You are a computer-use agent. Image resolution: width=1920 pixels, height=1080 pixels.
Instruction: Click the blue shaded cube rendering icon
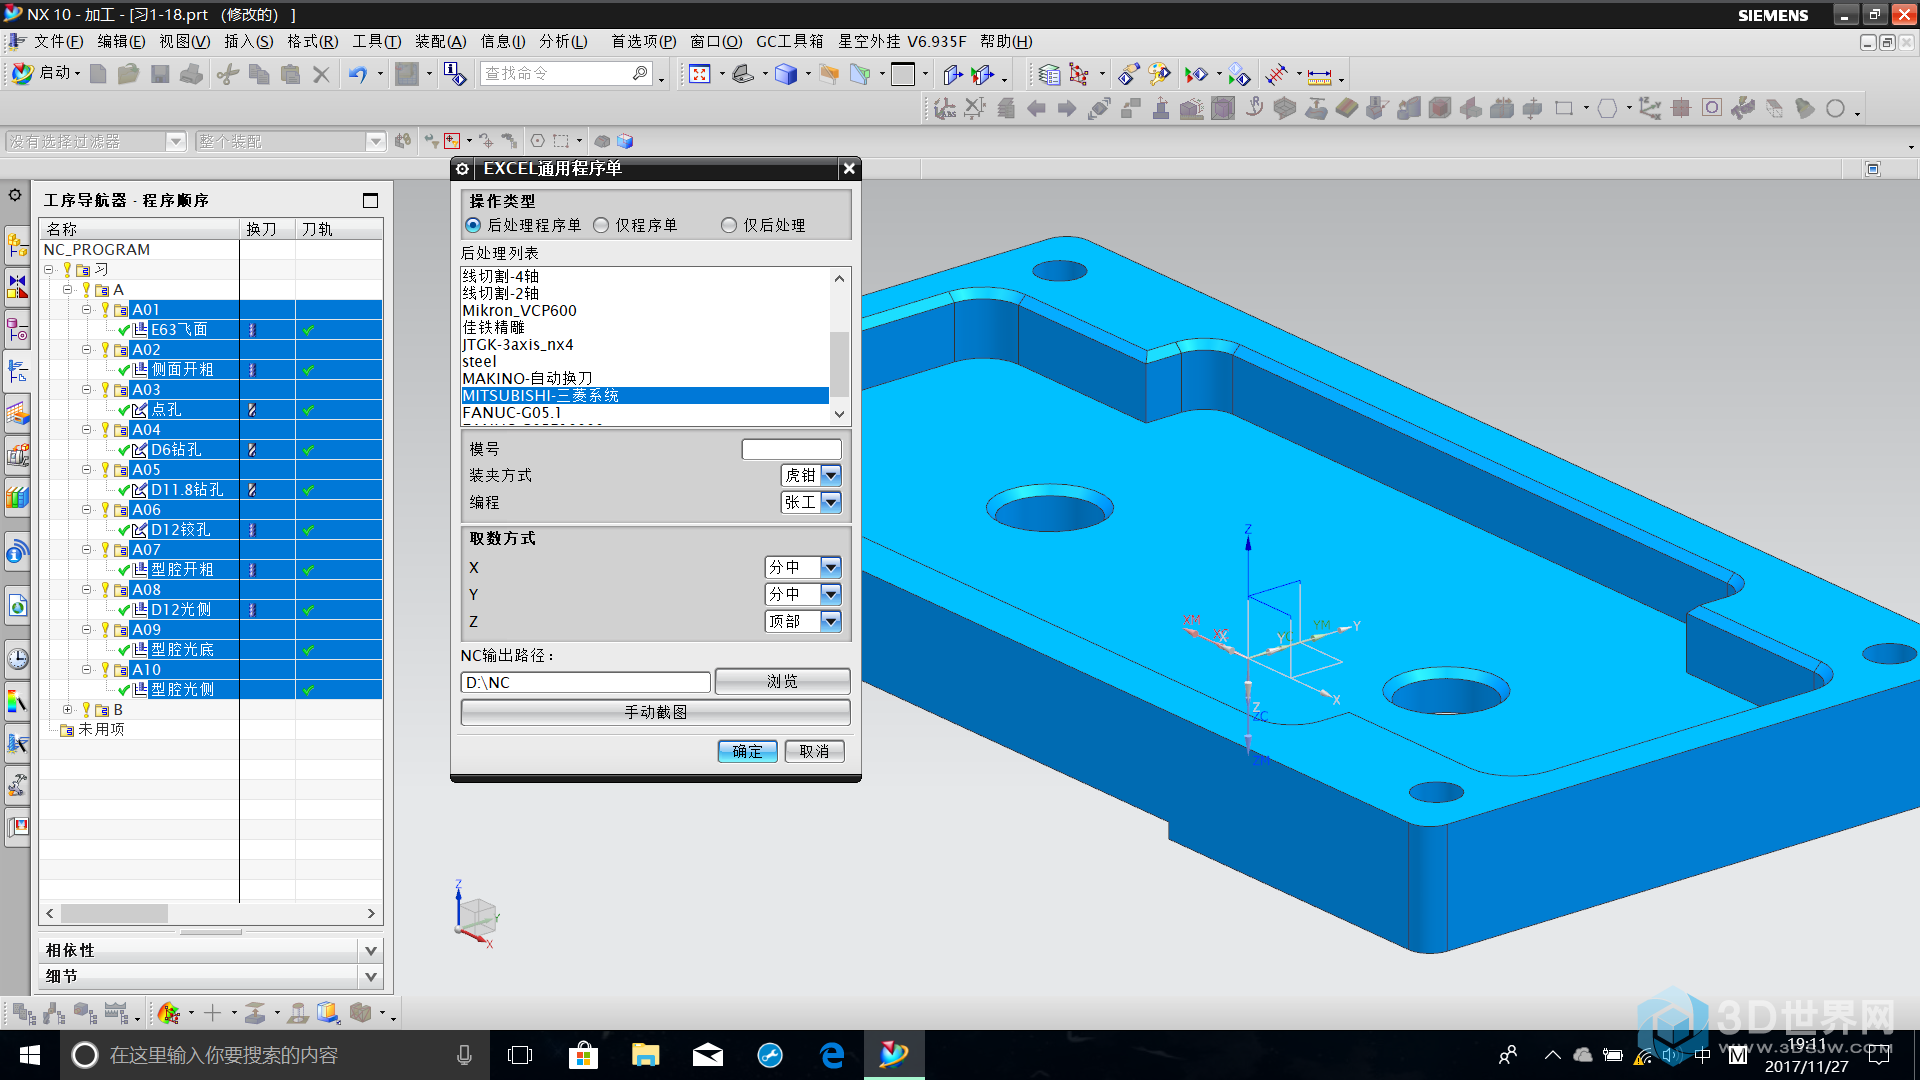[x=786, y=74]
